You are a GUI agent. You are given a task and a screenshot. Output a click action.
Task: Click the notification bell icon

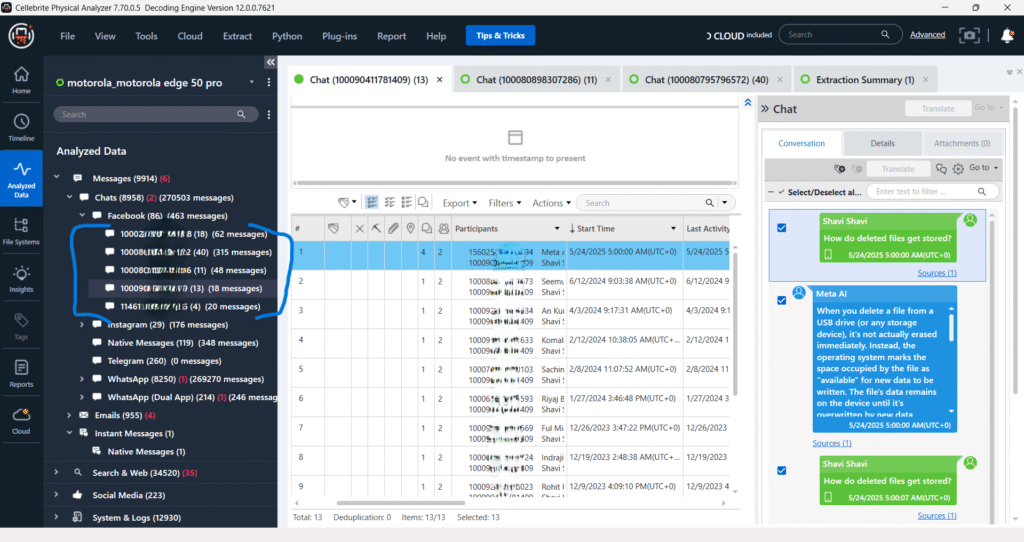[x=1007, y=35]
